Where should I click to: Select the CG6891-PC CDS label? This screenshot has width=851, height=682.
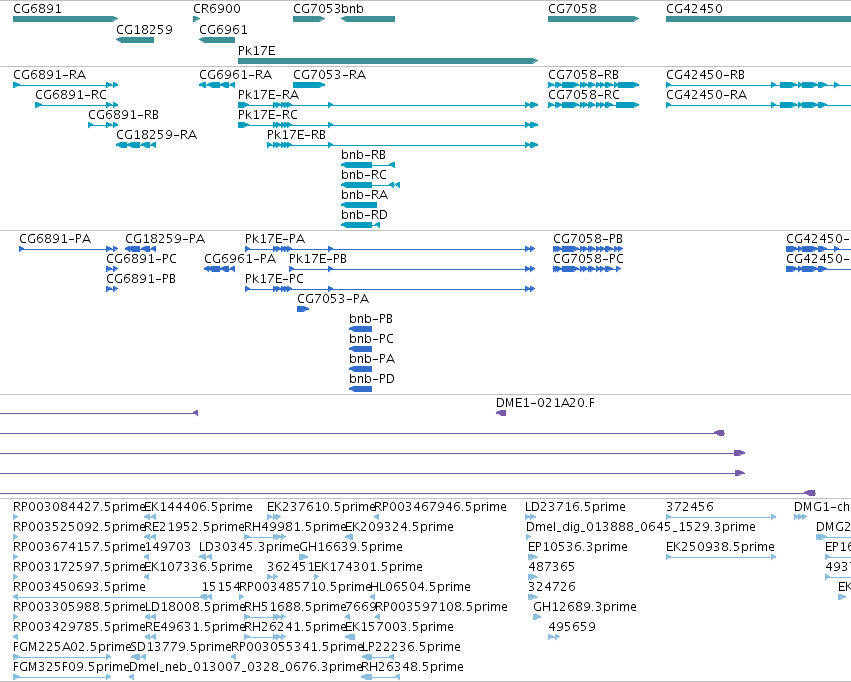141,259
